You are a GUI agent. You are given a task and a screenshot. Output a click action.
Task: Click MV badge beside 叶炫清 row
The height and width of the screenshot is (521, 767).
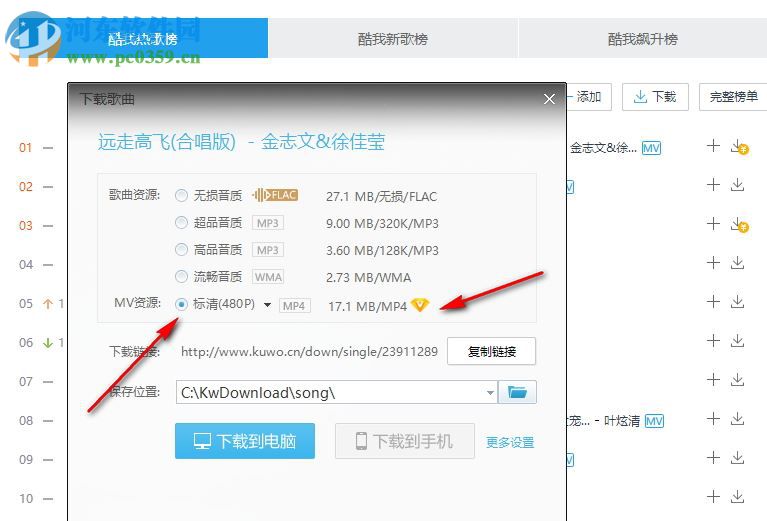[654, 421]
